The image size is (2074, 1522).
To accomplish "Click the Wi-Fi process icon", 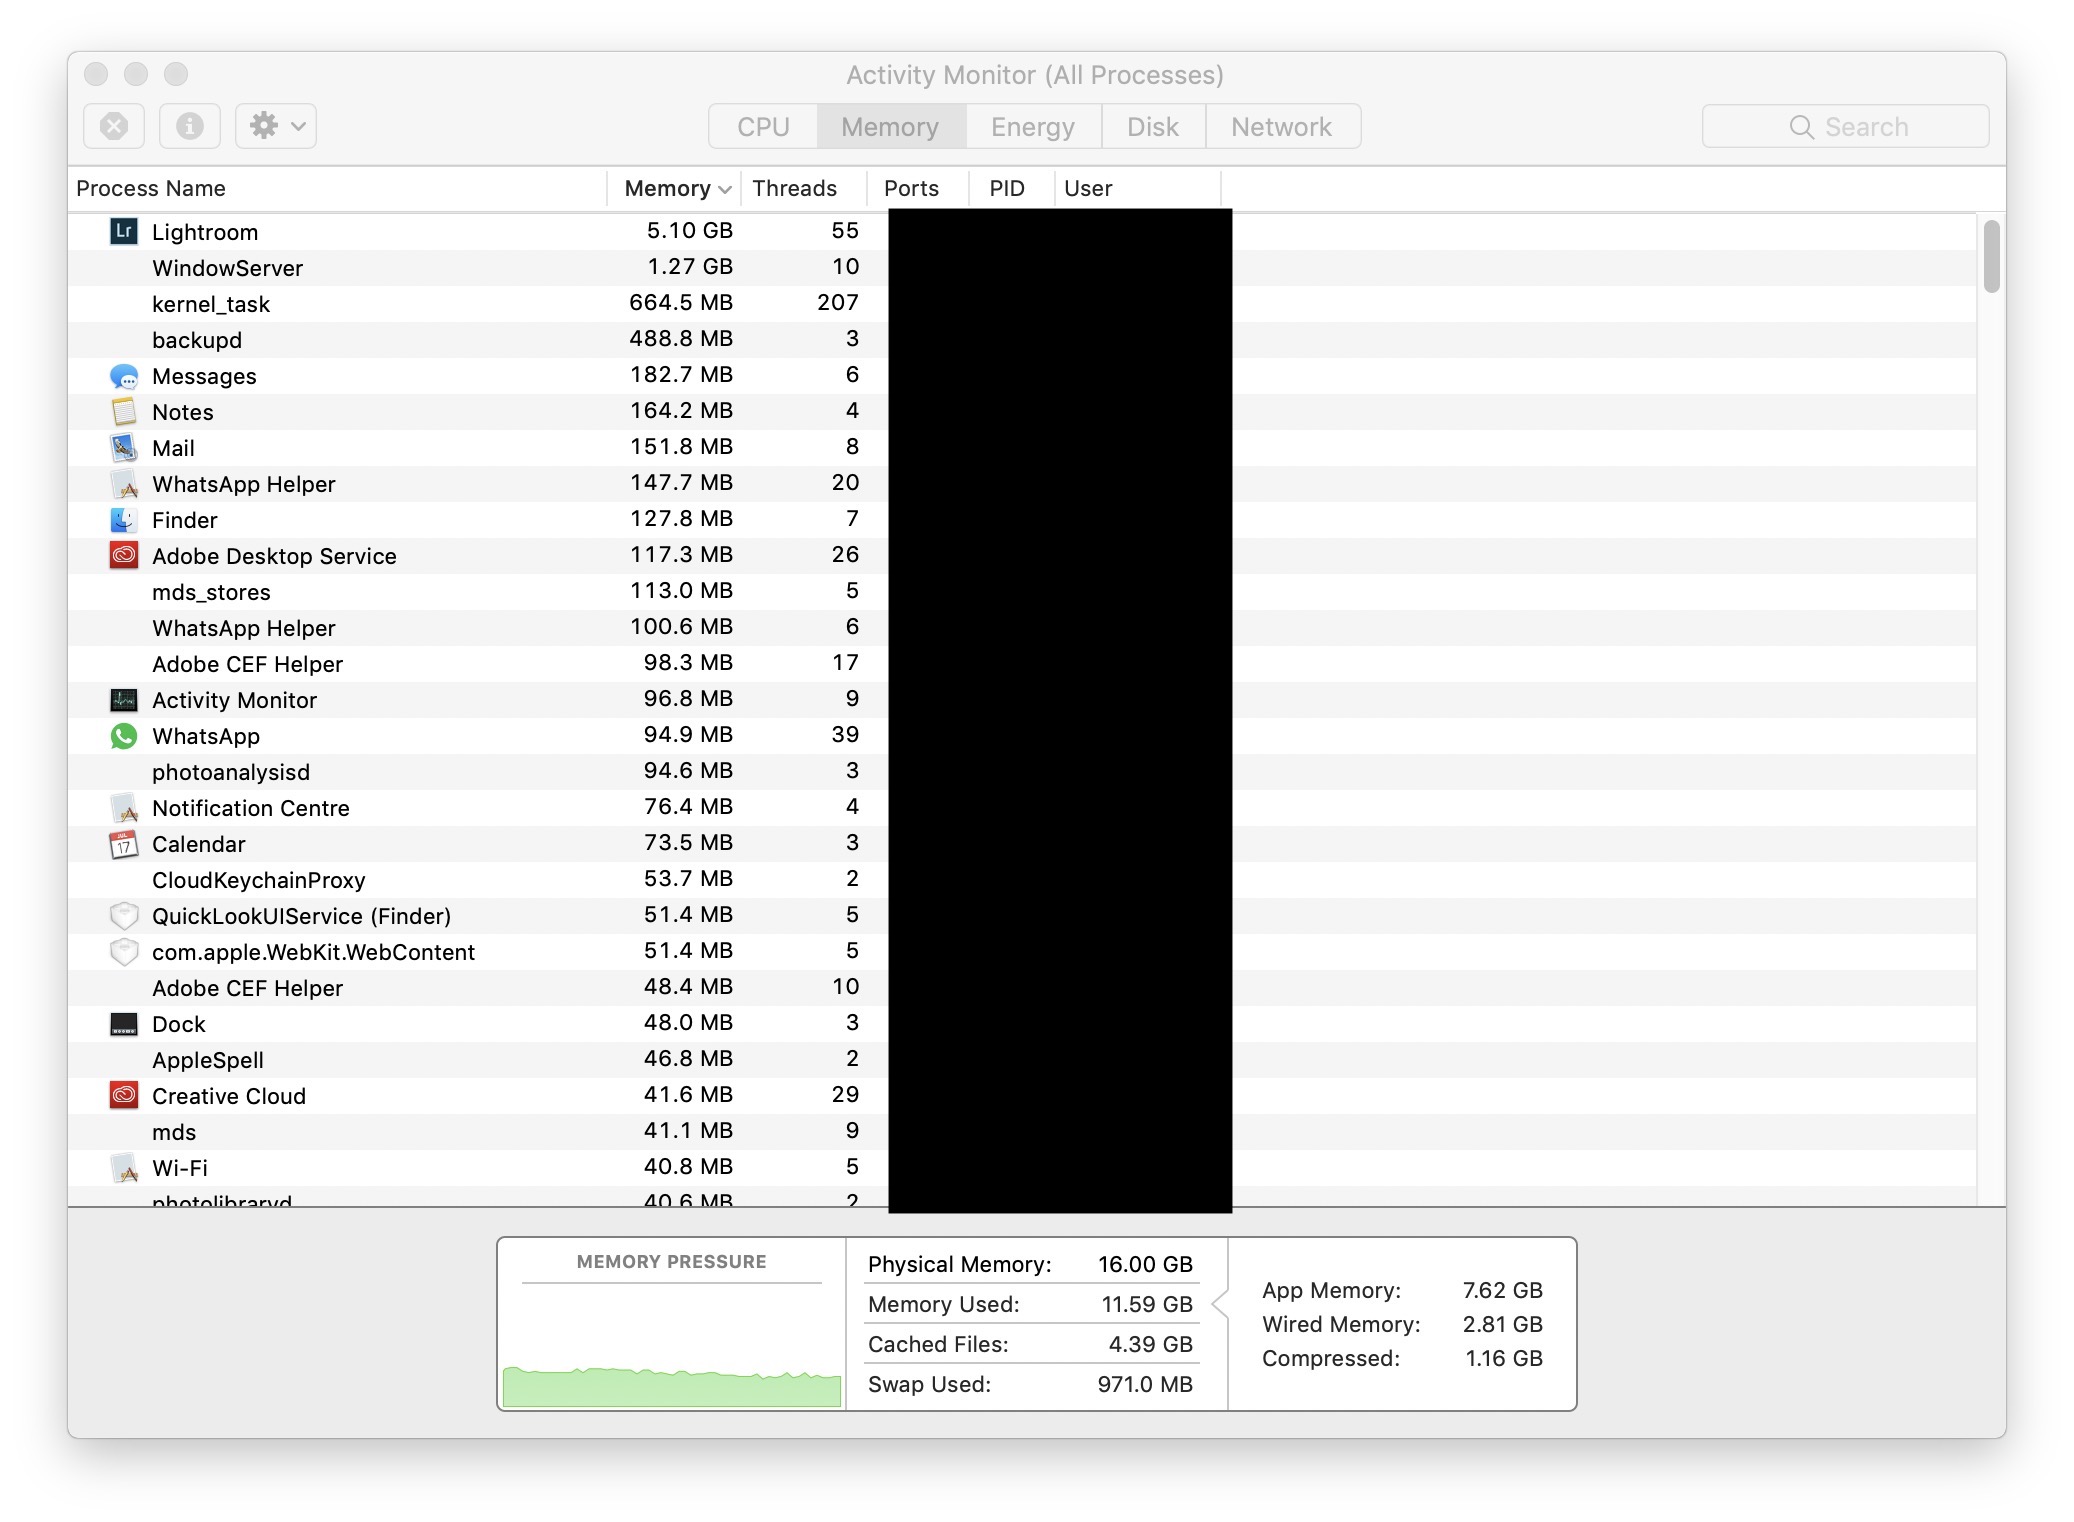I will click(x=123, y=1168).
